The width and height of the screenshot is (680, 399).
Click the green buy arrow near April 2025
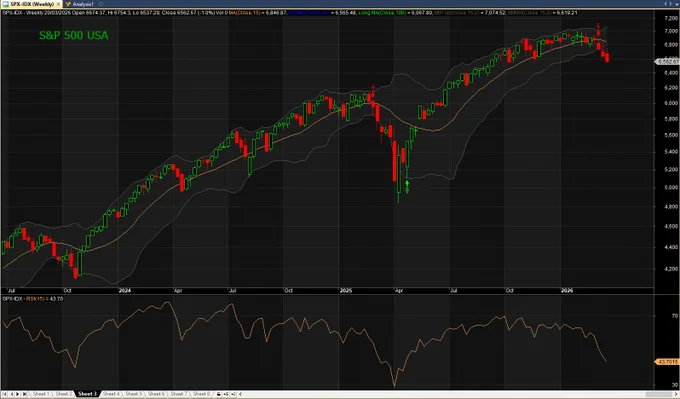click(x=407, y=186)
